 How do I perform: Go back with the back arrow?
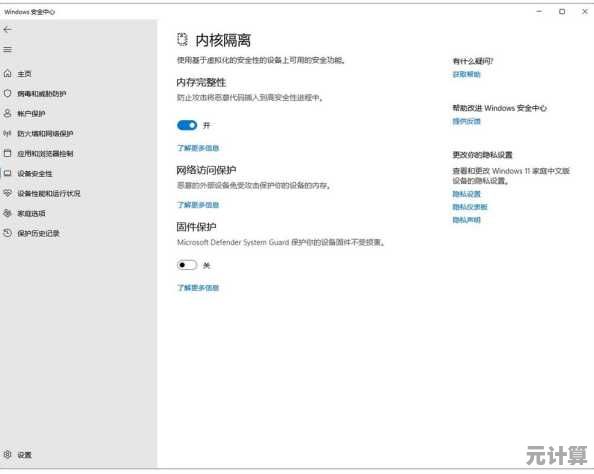point(8,30)
